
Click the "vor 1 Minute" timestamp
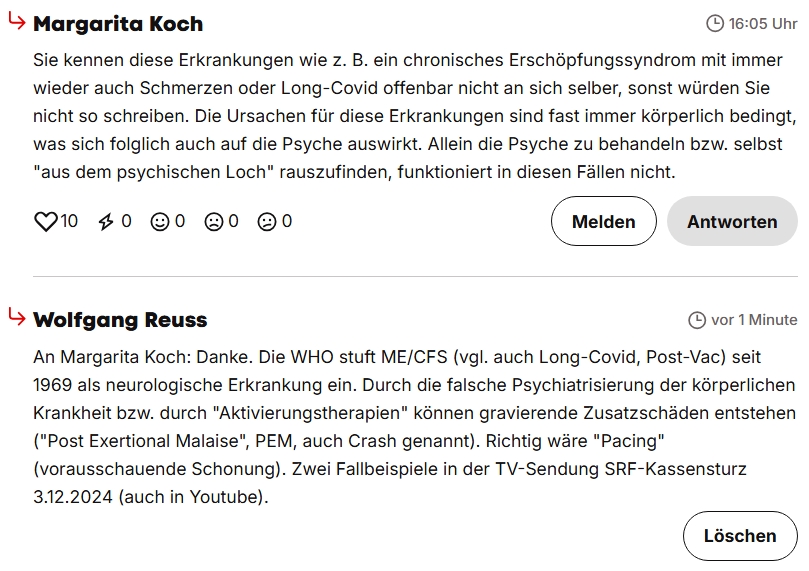pyautogui.click(x=754, y=320)
